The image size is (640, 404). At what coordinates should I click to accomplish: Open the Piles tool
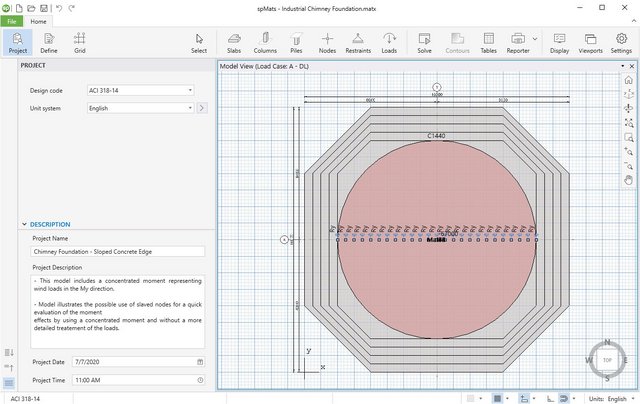296,43
